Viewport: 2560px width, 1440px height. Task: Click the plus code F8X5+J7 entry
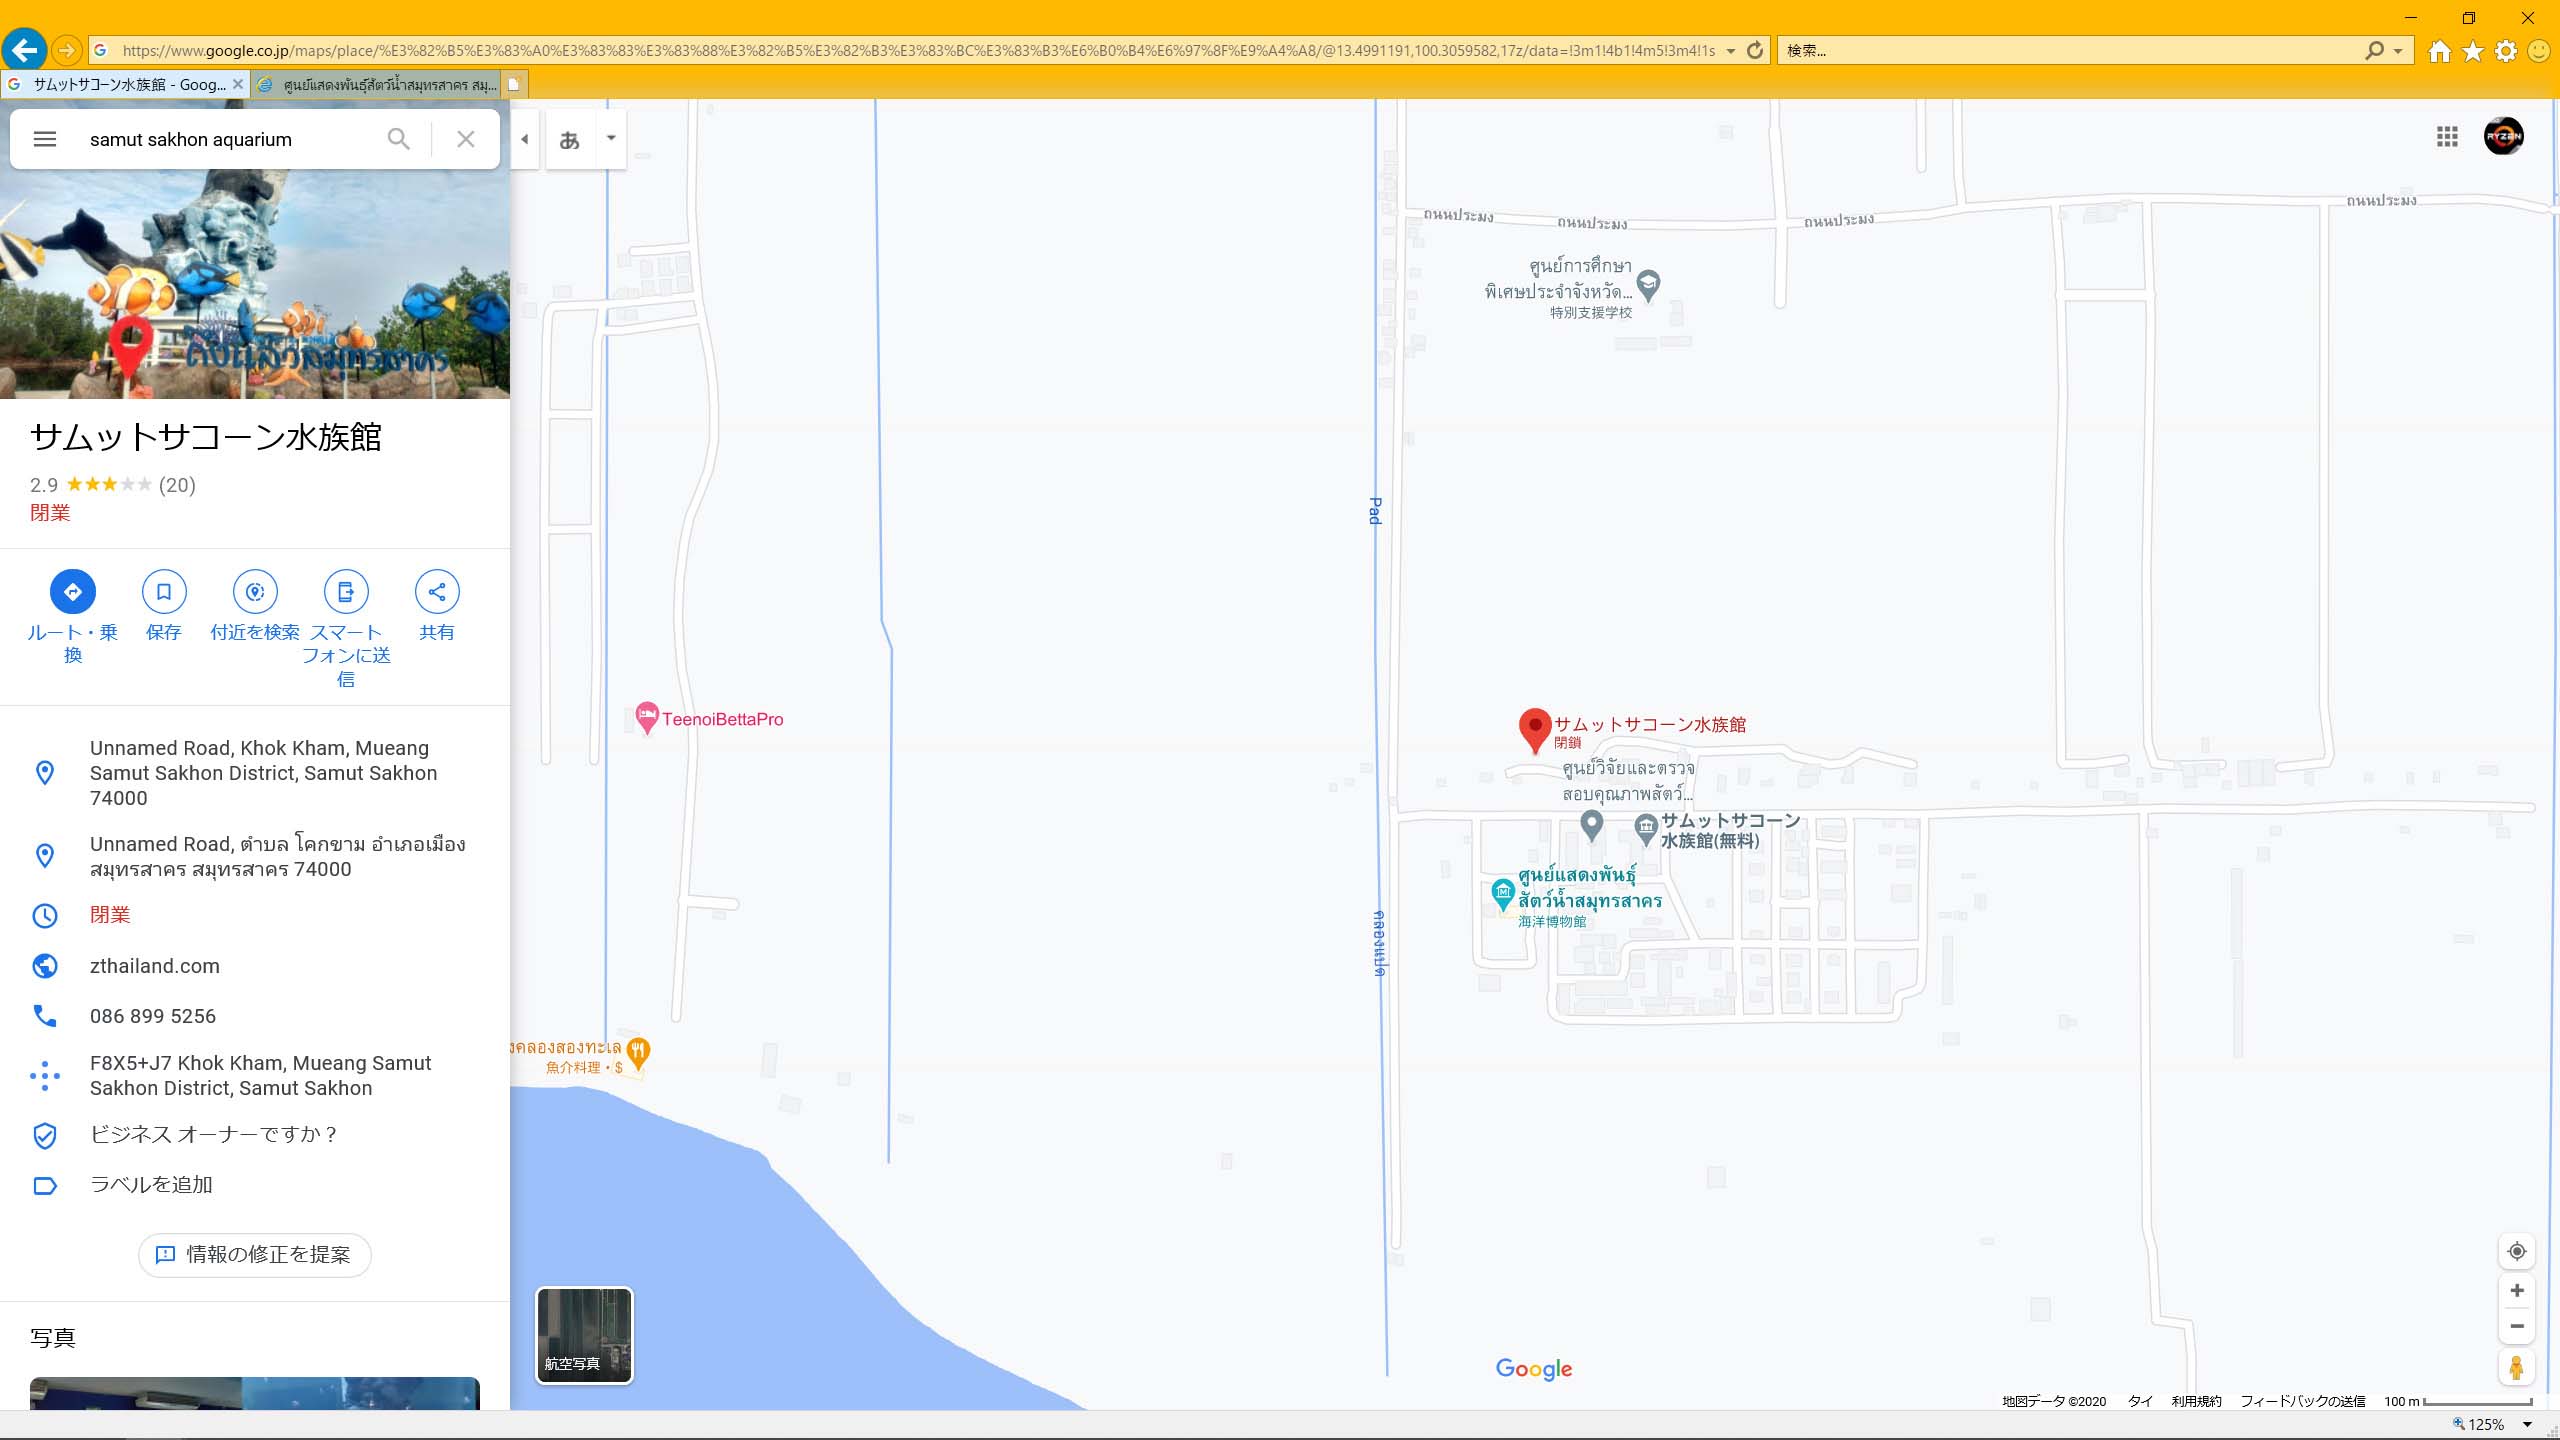255,1075
